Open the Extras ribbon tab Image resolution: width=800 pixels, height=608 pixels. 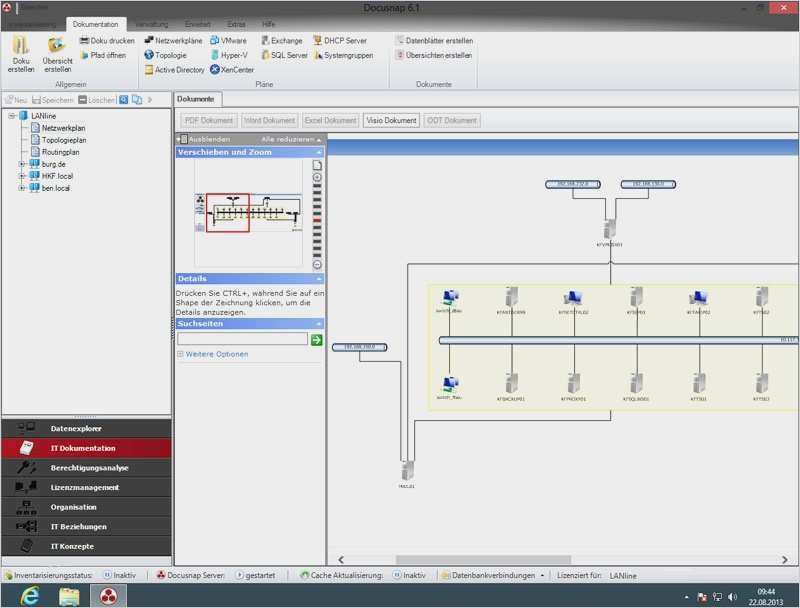tap(236, 23)
